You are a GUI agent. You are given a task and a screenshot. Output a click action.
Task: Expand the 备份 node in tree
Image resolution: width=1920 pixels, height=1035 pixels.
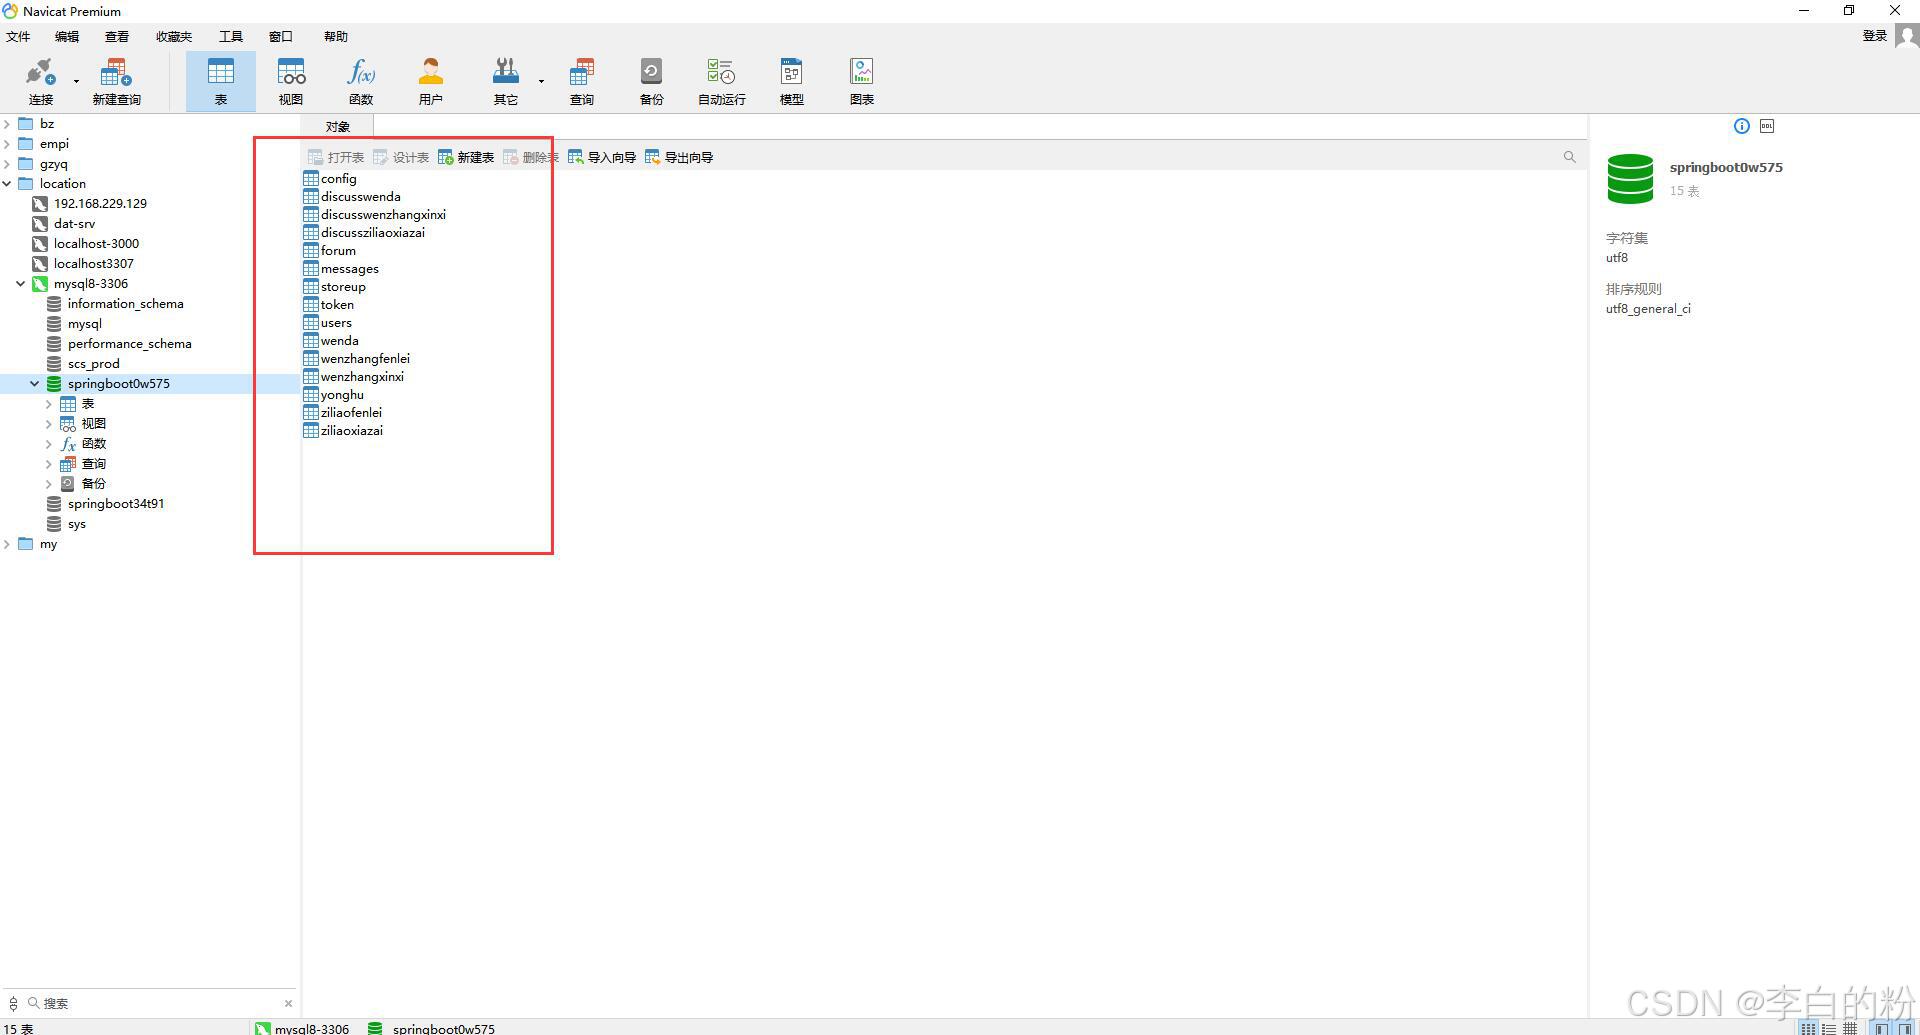(49, 484)
